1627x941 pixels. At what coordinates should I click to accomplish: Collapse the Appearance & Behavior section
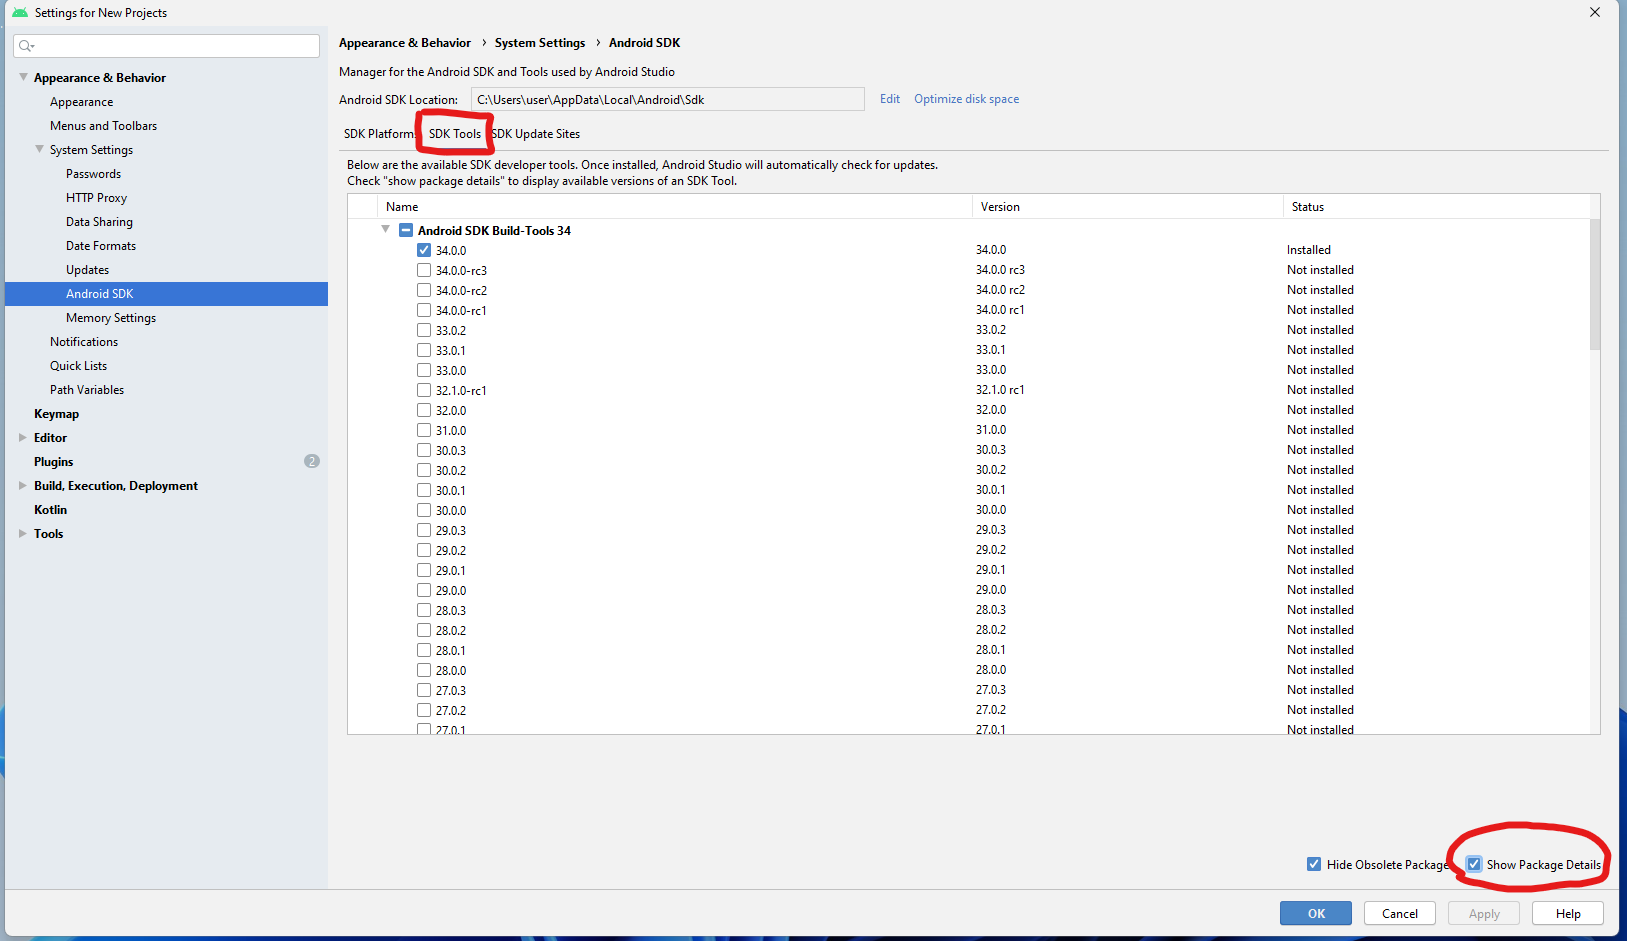coord(23,77)
